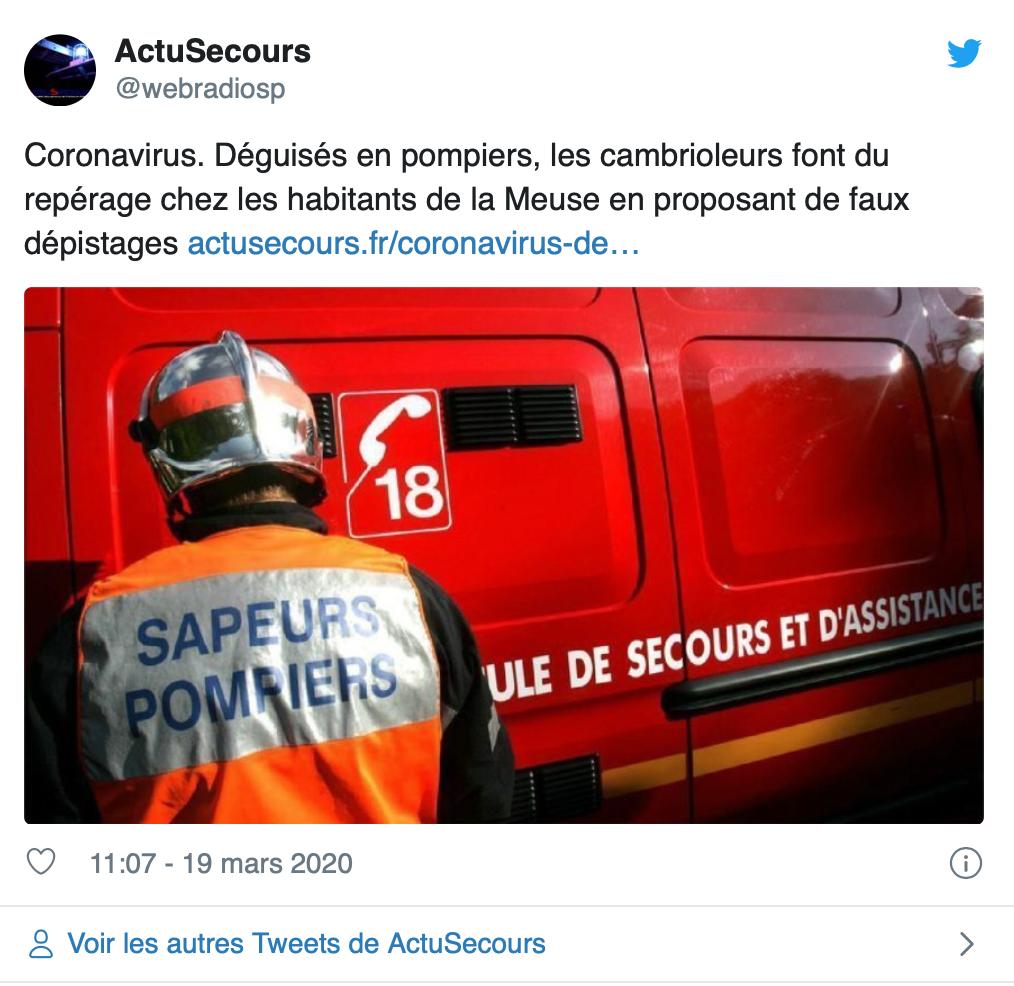
Task: Open the ActuSecours profile avatar
Action: pos(59,70)
